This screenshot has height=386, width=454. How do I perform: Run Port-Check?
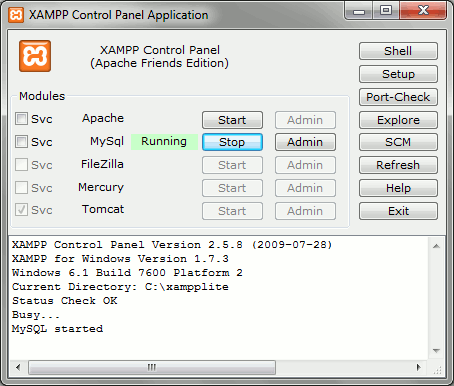[398, 97]
